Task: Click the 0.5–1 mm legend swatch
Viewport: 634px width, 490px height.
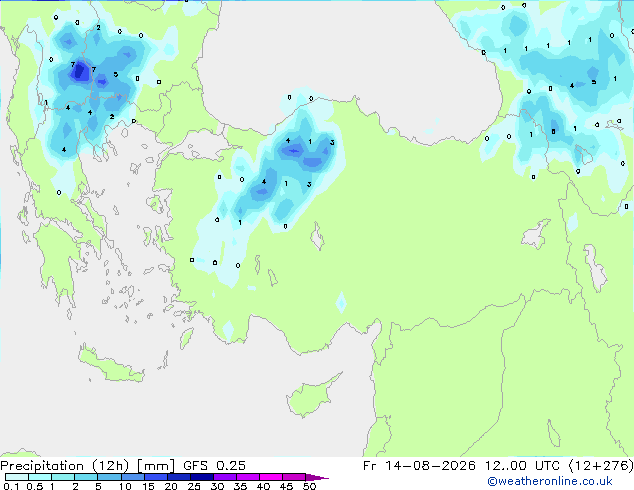Action: click(x=40, y=477)
